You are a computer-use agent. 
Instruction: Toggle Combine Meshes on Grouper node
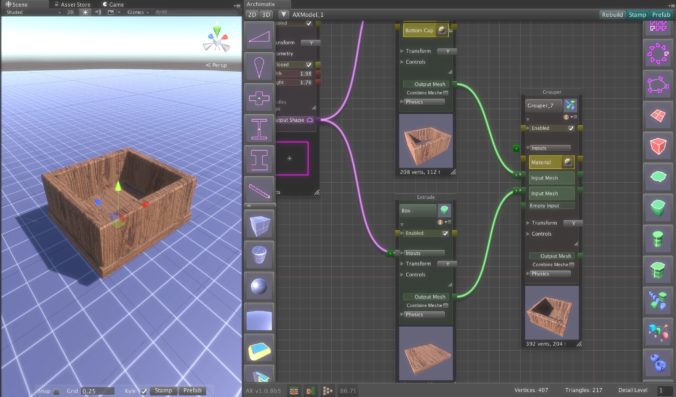[x=572, y=265]
